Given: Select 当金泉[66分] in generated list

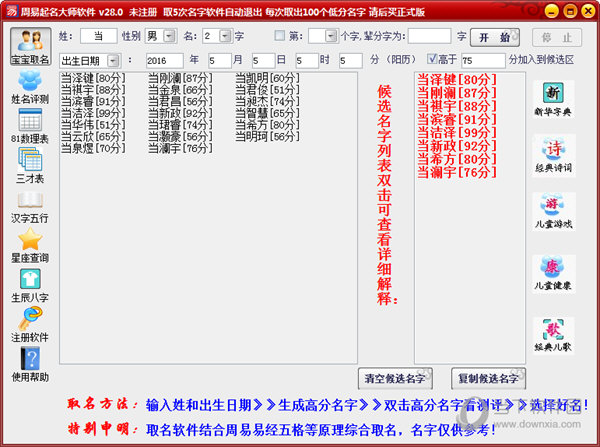Looking at the screenshot, I should click(180, 90).
